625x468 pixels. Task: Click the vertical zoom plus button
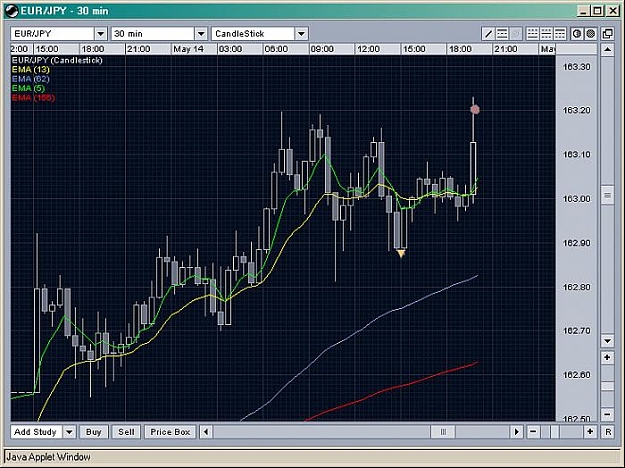[x=607, y=358]
